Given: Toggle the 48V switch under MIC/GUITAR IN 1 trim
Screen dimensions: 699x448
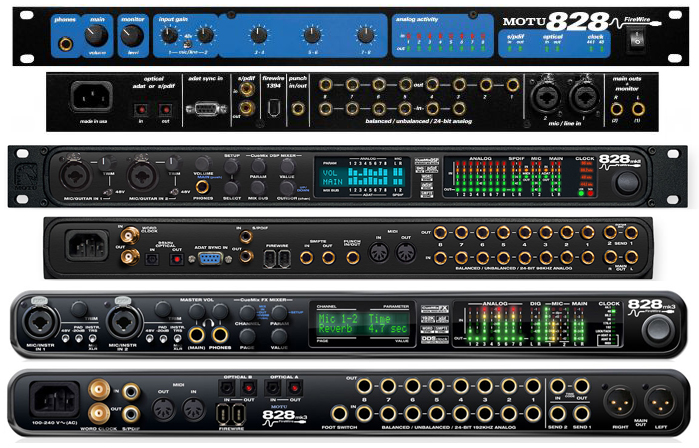Looking at the screenshot, I should click(x=108, y=192).
